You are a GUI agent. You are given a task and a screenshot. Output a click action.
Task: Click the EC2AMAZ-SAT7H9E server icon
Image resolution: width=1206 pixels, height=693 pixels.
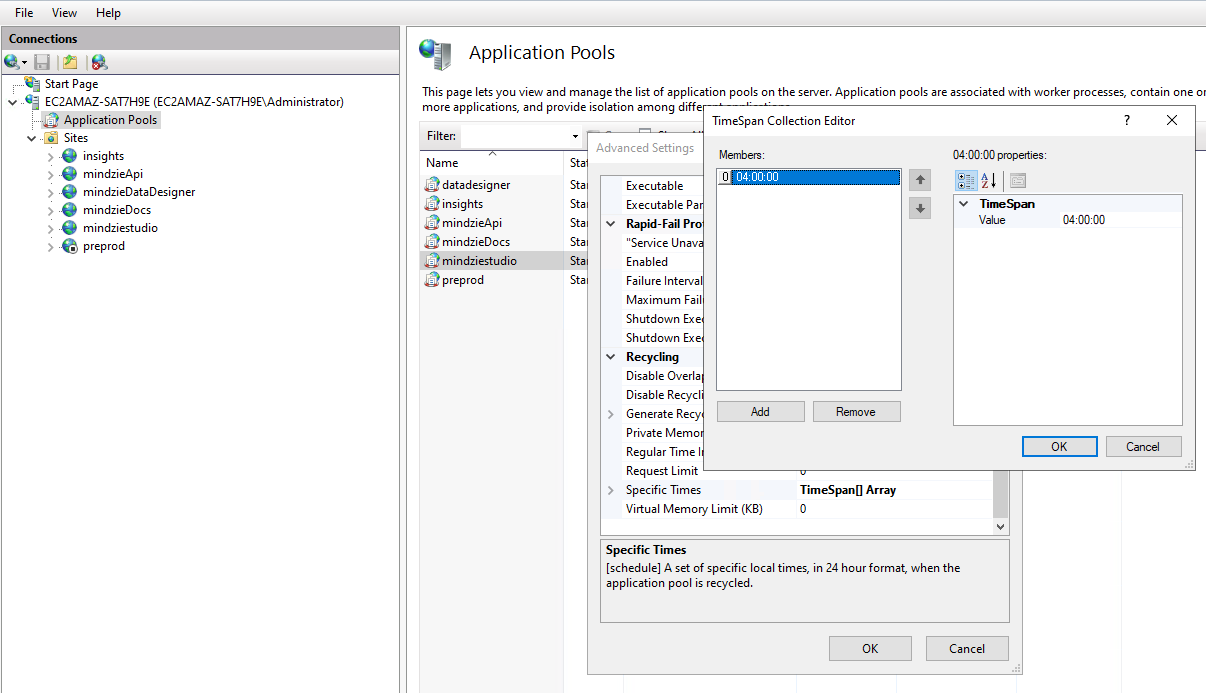[33, 102]
